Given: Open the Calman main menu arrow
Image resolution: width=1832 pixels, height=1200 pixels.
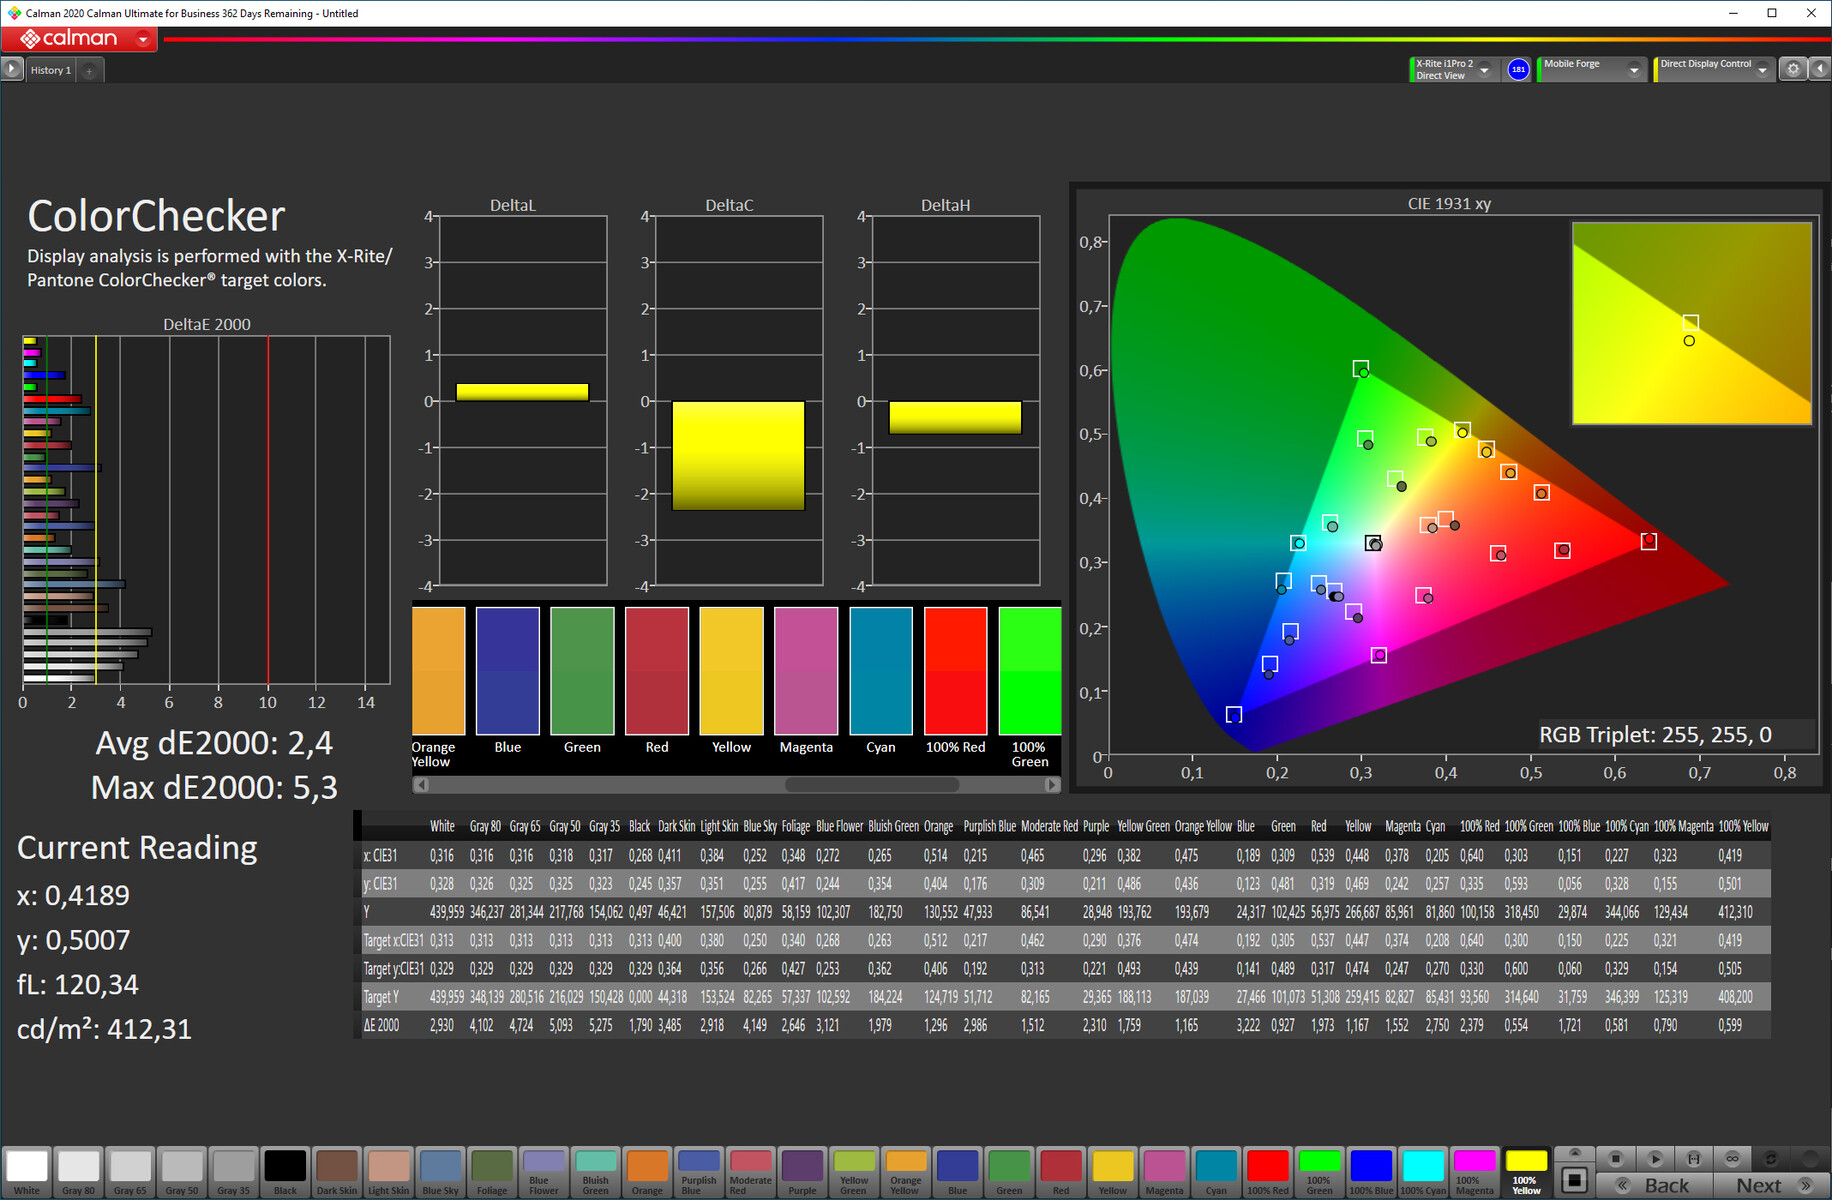Looking at the screenshot, I should (143, 39).
